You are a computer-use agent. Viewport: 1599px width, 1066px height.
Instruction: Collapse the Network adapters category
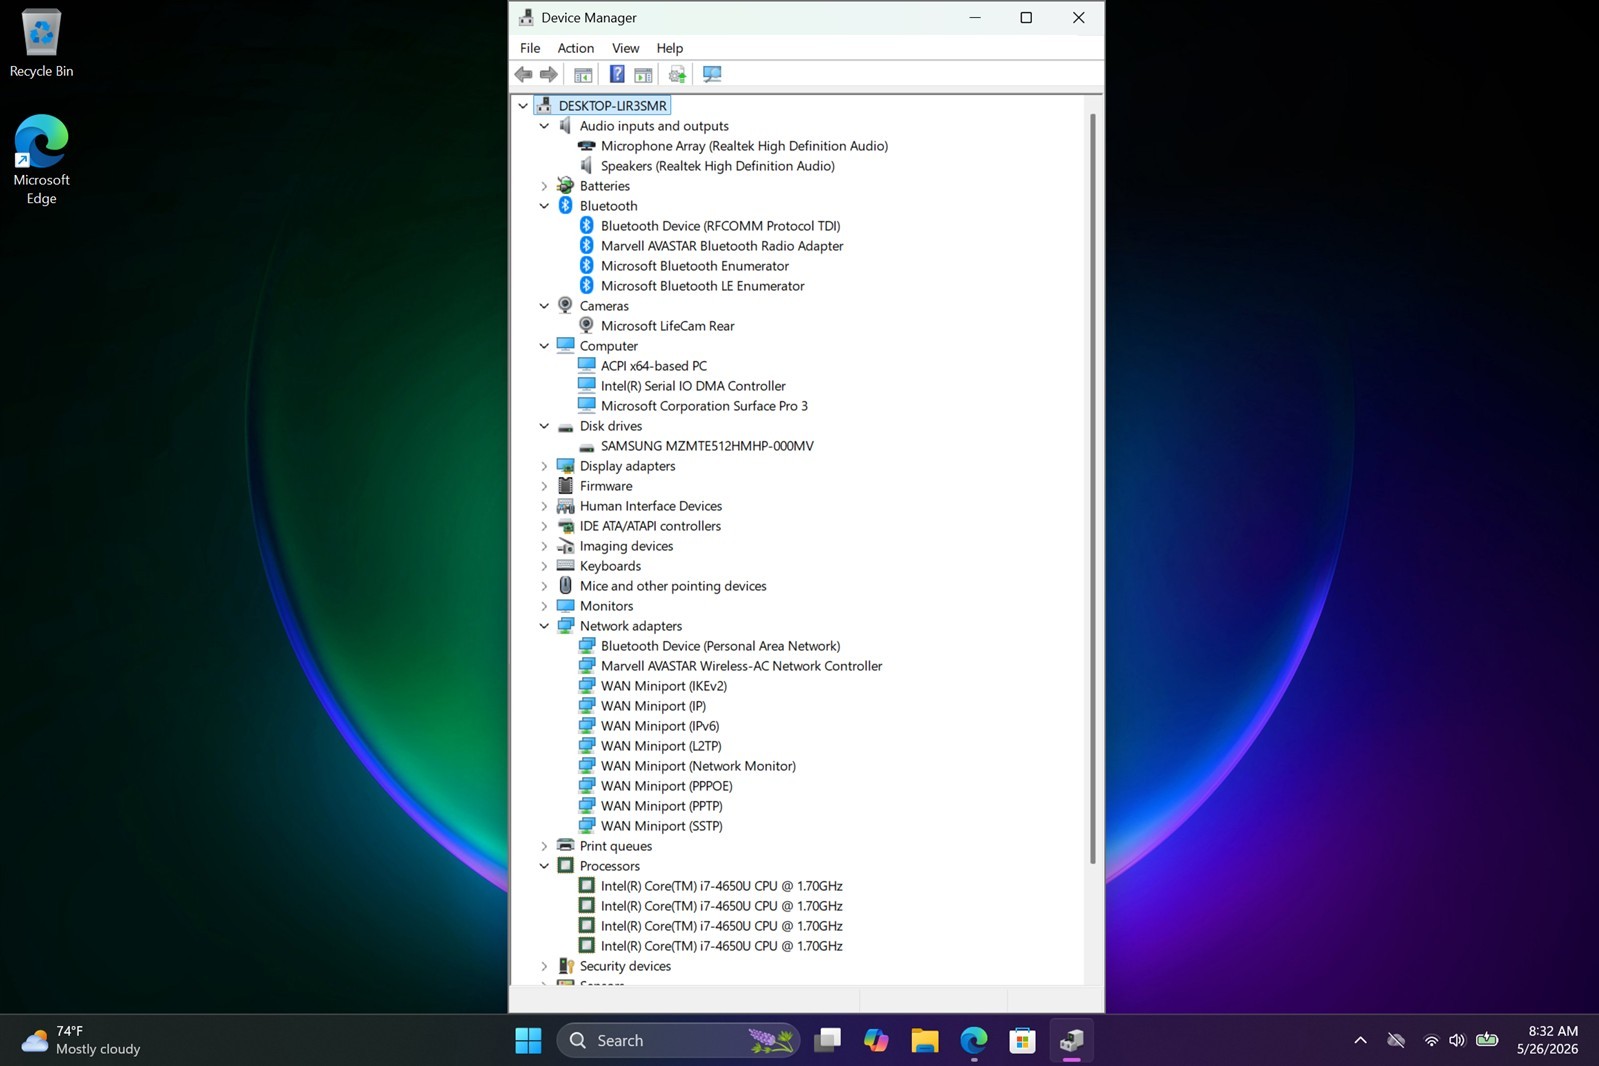(x=544, y=626)
